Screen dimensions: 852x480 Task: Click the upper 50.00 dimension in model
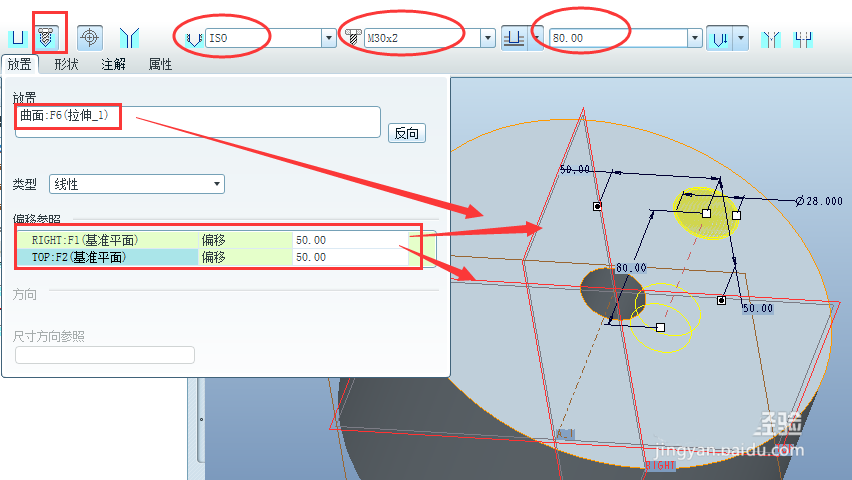pyautogui.click(x=575, y=170)
